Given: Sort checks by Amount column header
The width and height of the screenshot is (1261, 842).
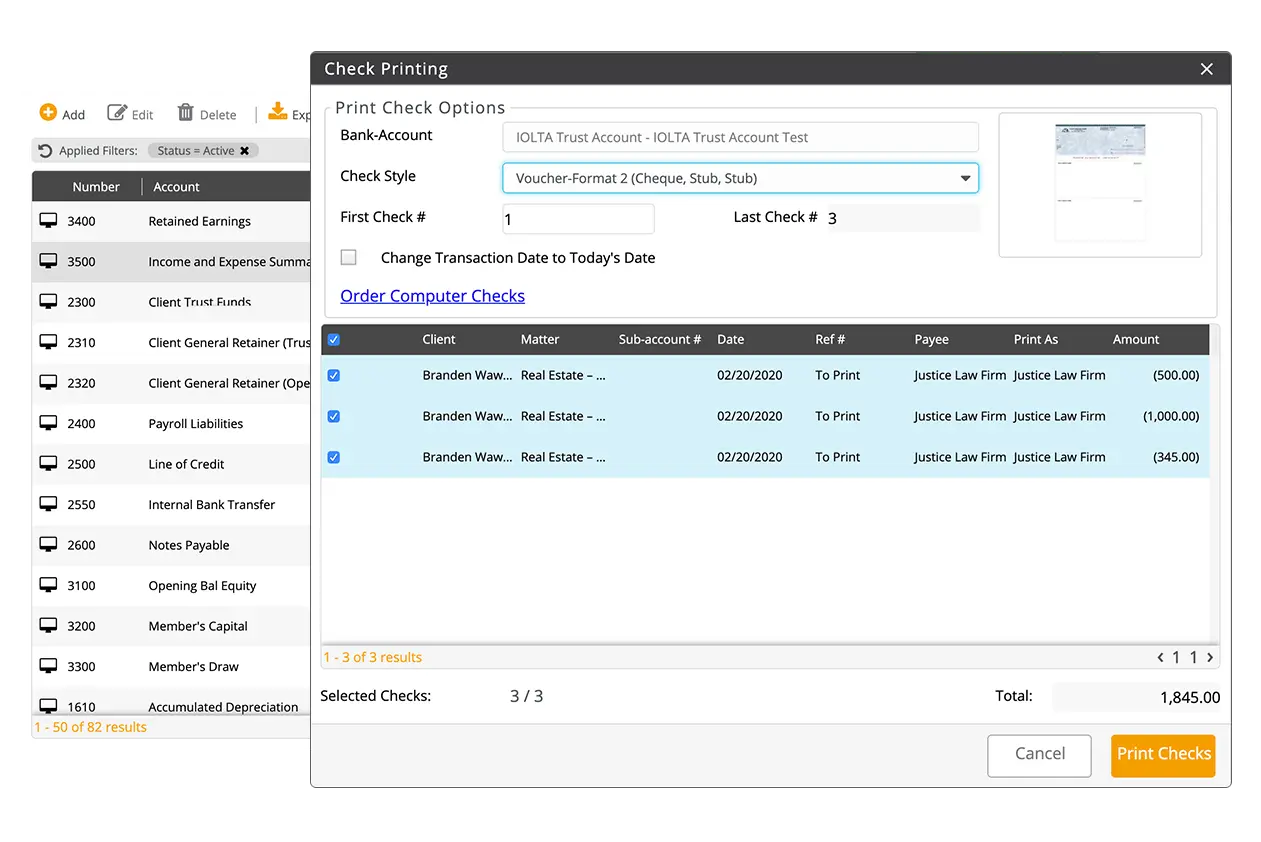Looking at the screenshot, I should pos(1136,340).
